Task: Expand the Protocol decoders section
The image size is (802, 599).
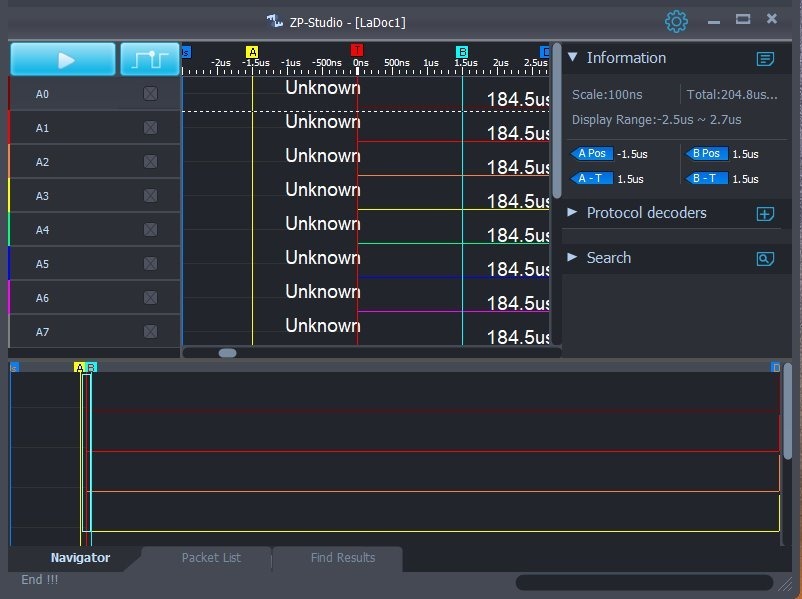Action: coord(573,213)
